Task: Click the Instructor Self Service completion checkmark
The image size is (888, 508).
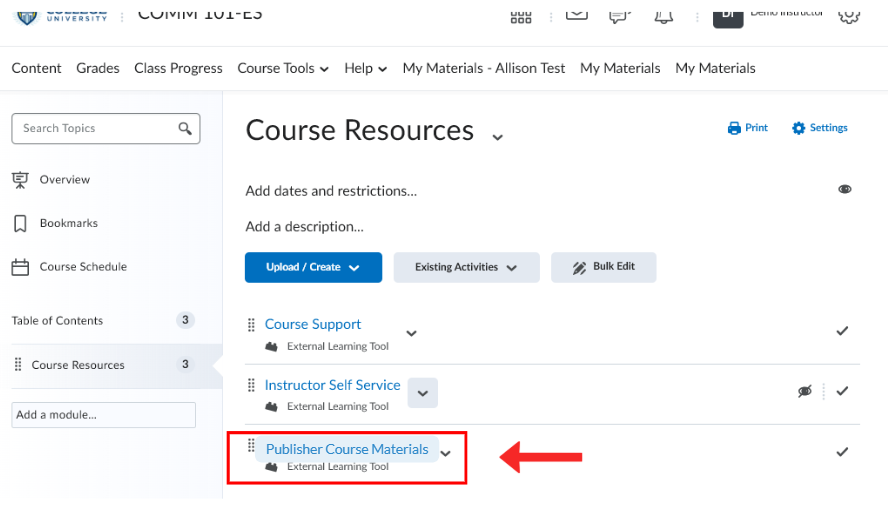Action: 842,391
